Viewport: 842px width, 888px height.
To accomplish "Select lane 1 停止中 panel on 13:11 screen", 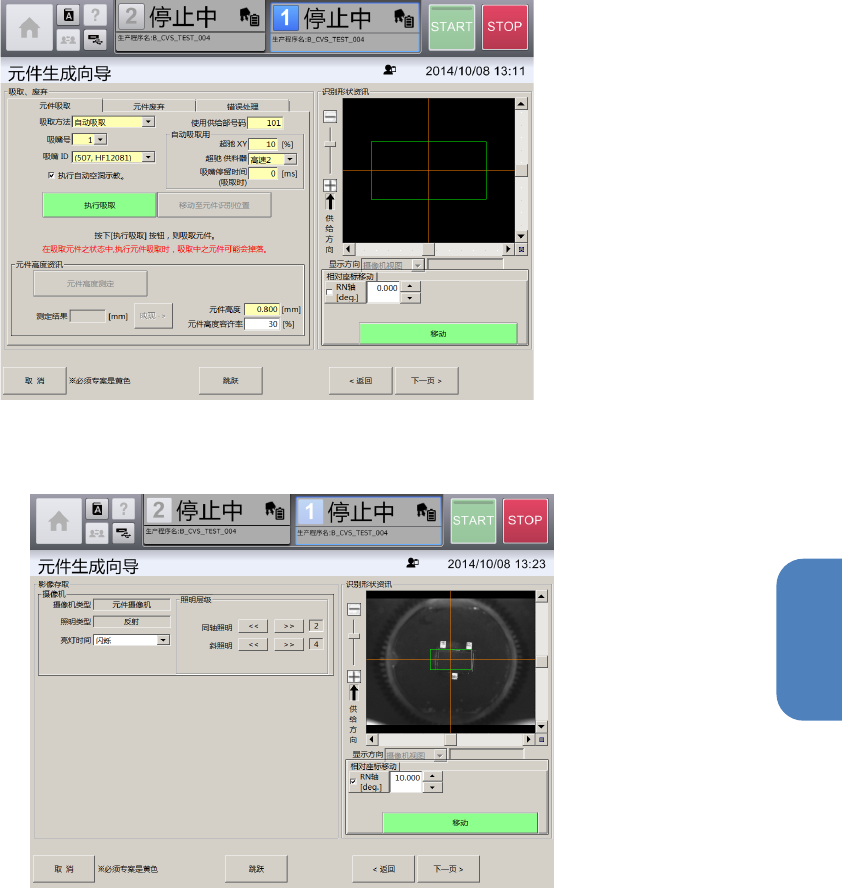I will coord(345,28).
